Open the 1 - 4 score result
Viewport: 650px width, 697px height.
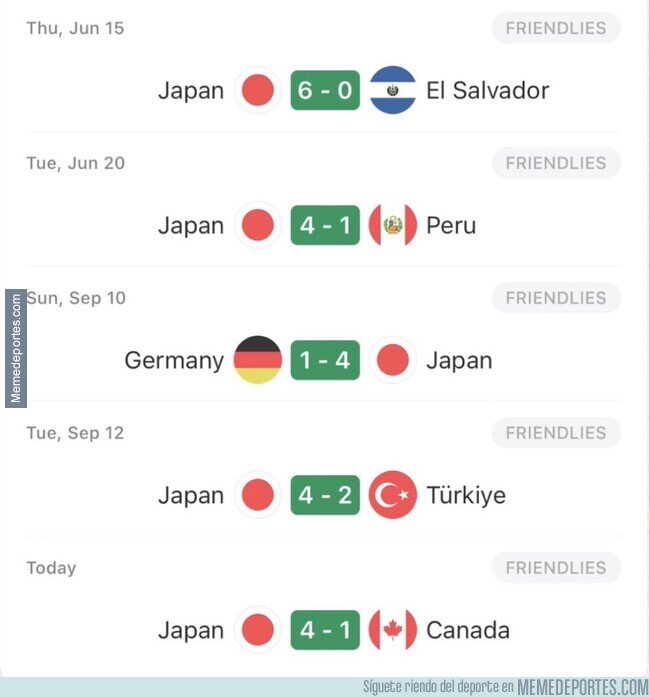click(325, 360)
